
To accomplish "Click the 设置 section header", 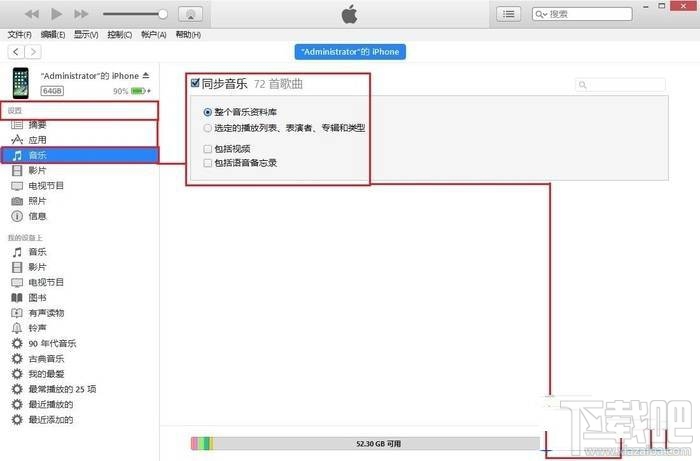I will click(x=15, y=111).
